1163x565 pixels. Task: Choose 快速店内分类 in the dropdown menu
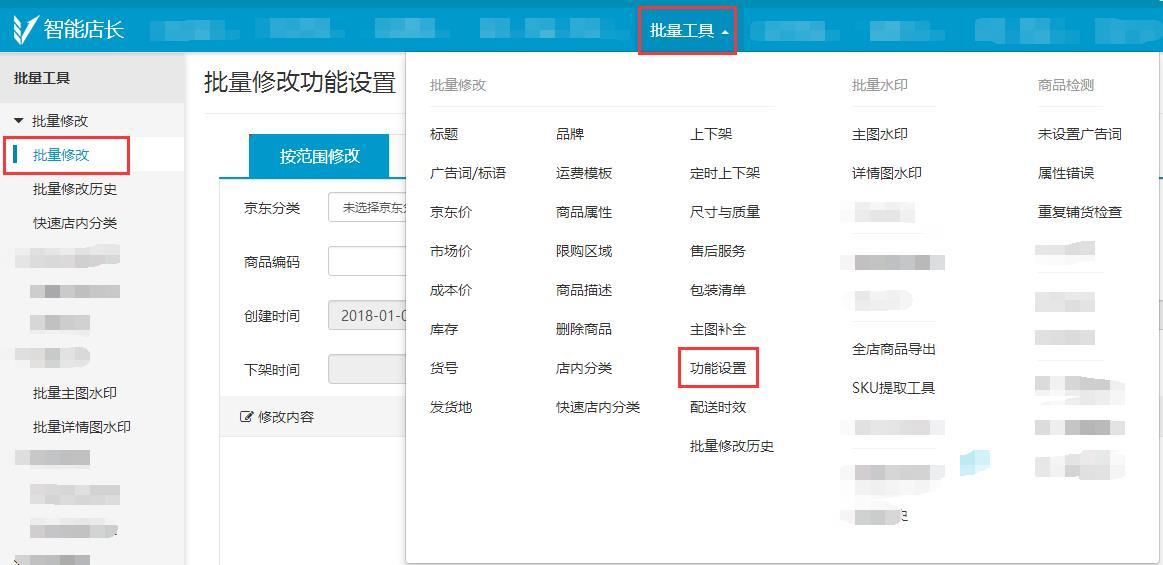[x=598, y=407]
